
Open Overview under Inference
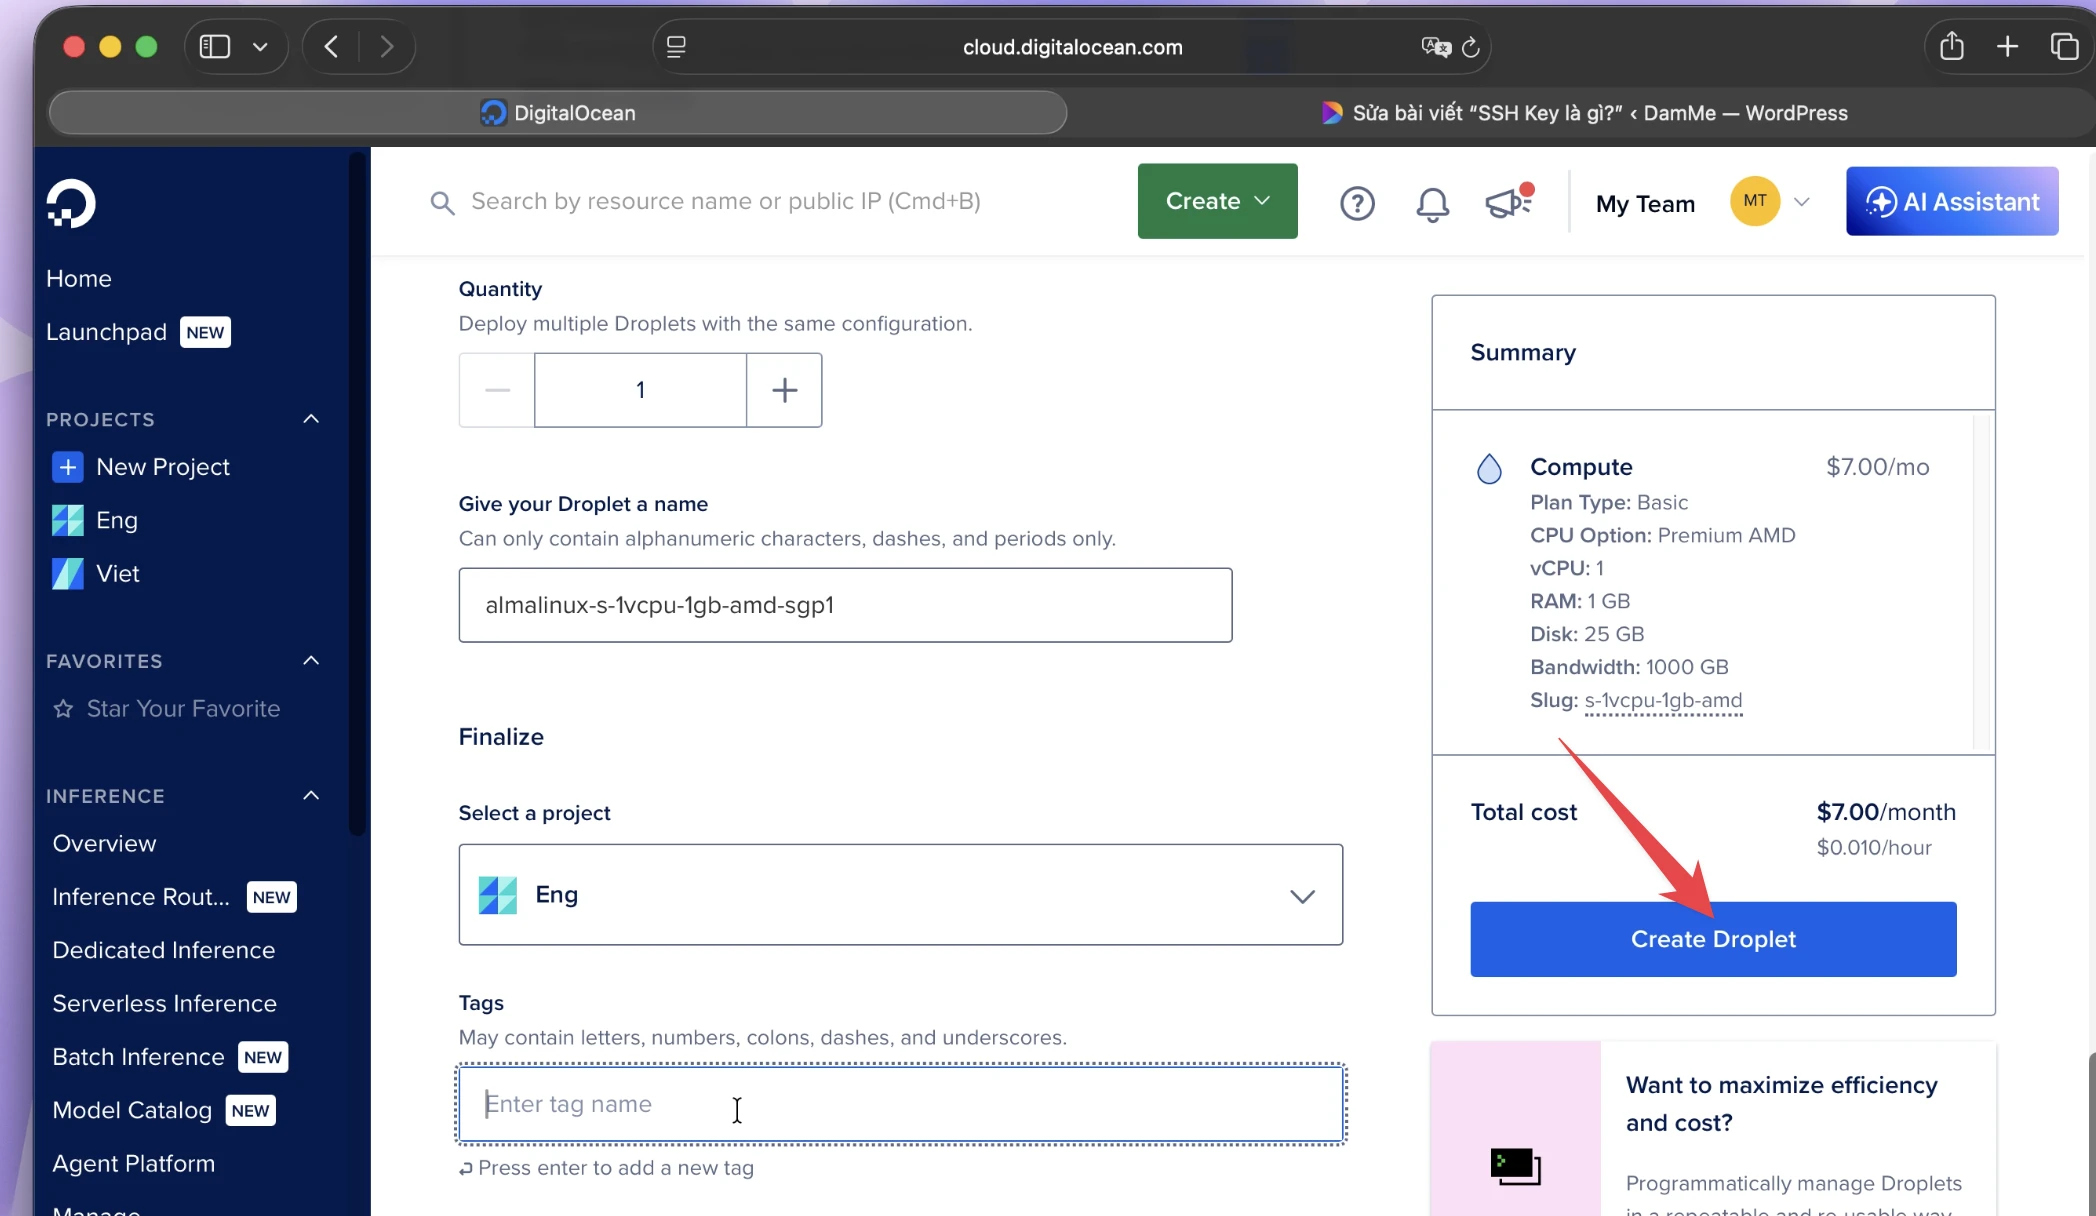tap(104, 844)
